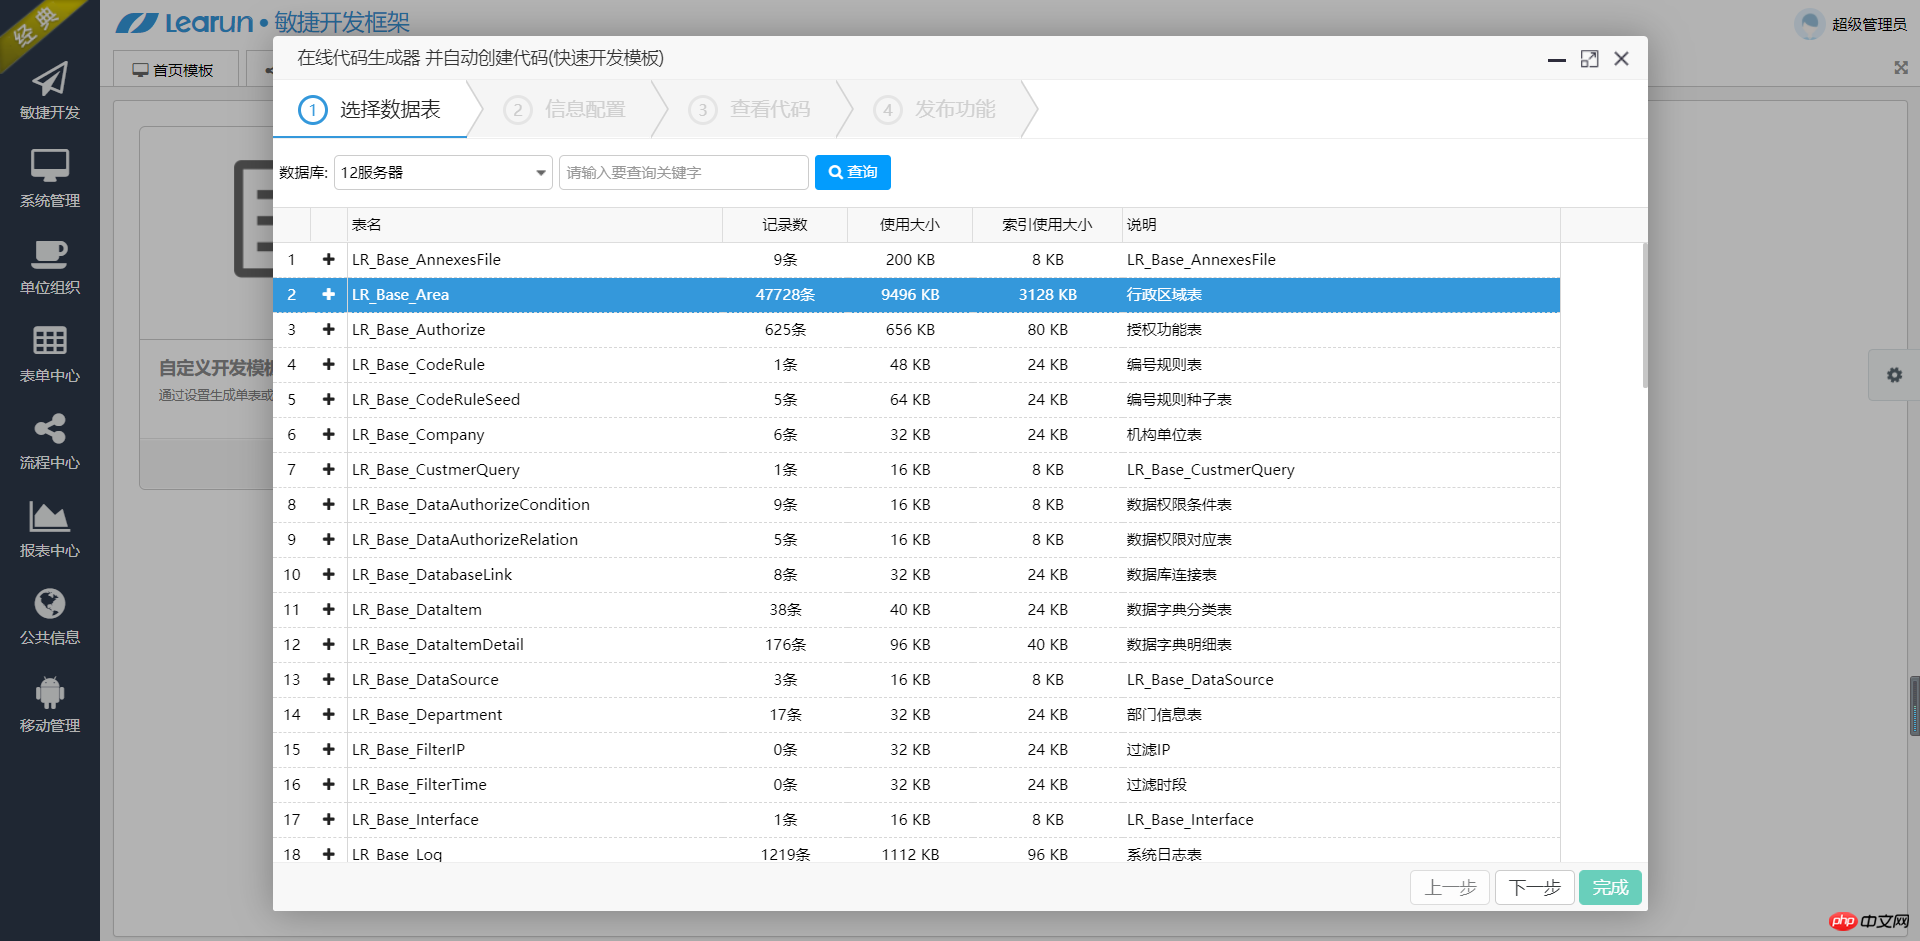Click the 超级管理员 user avatar
Image resolution: width=1920 pixels, height=941 pixels.
pyautogui.click(x=1809, y=24)
